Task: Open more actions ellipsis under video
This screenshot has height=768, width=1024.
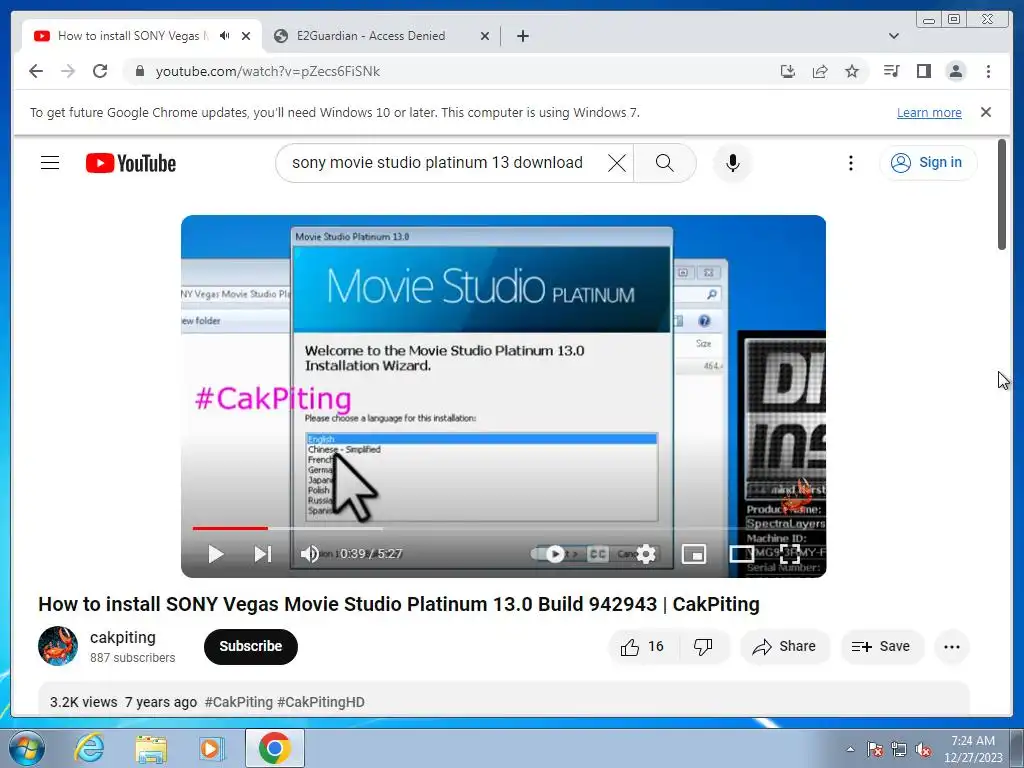Action: click(x=952, y=647)
